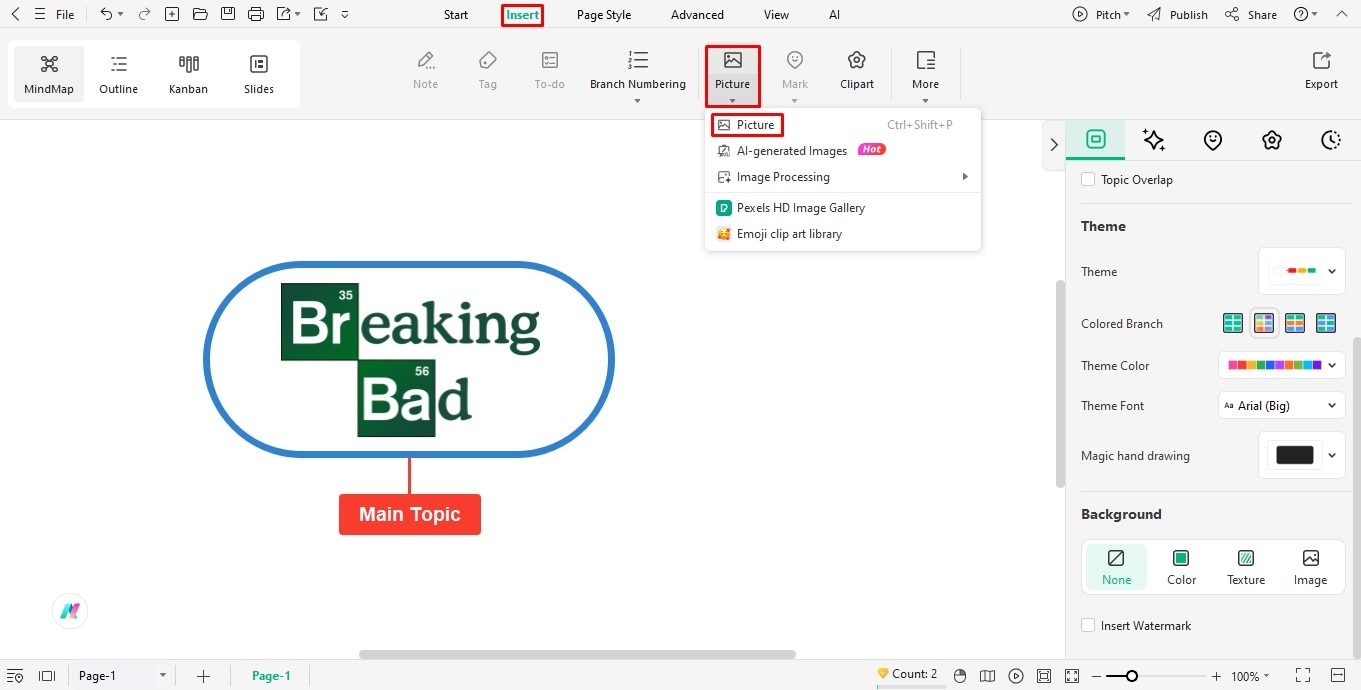This screenshot has width=1361, height=690.
Task: Redo the last undone action
Action: pyautogui.click(x=144, y=15)
